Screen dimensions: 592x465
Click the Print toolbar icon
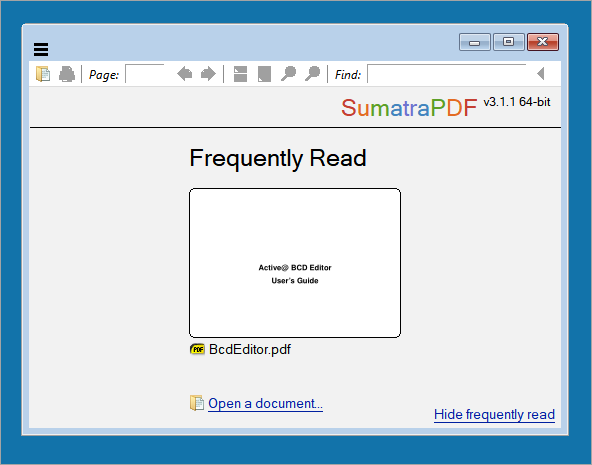67,74
